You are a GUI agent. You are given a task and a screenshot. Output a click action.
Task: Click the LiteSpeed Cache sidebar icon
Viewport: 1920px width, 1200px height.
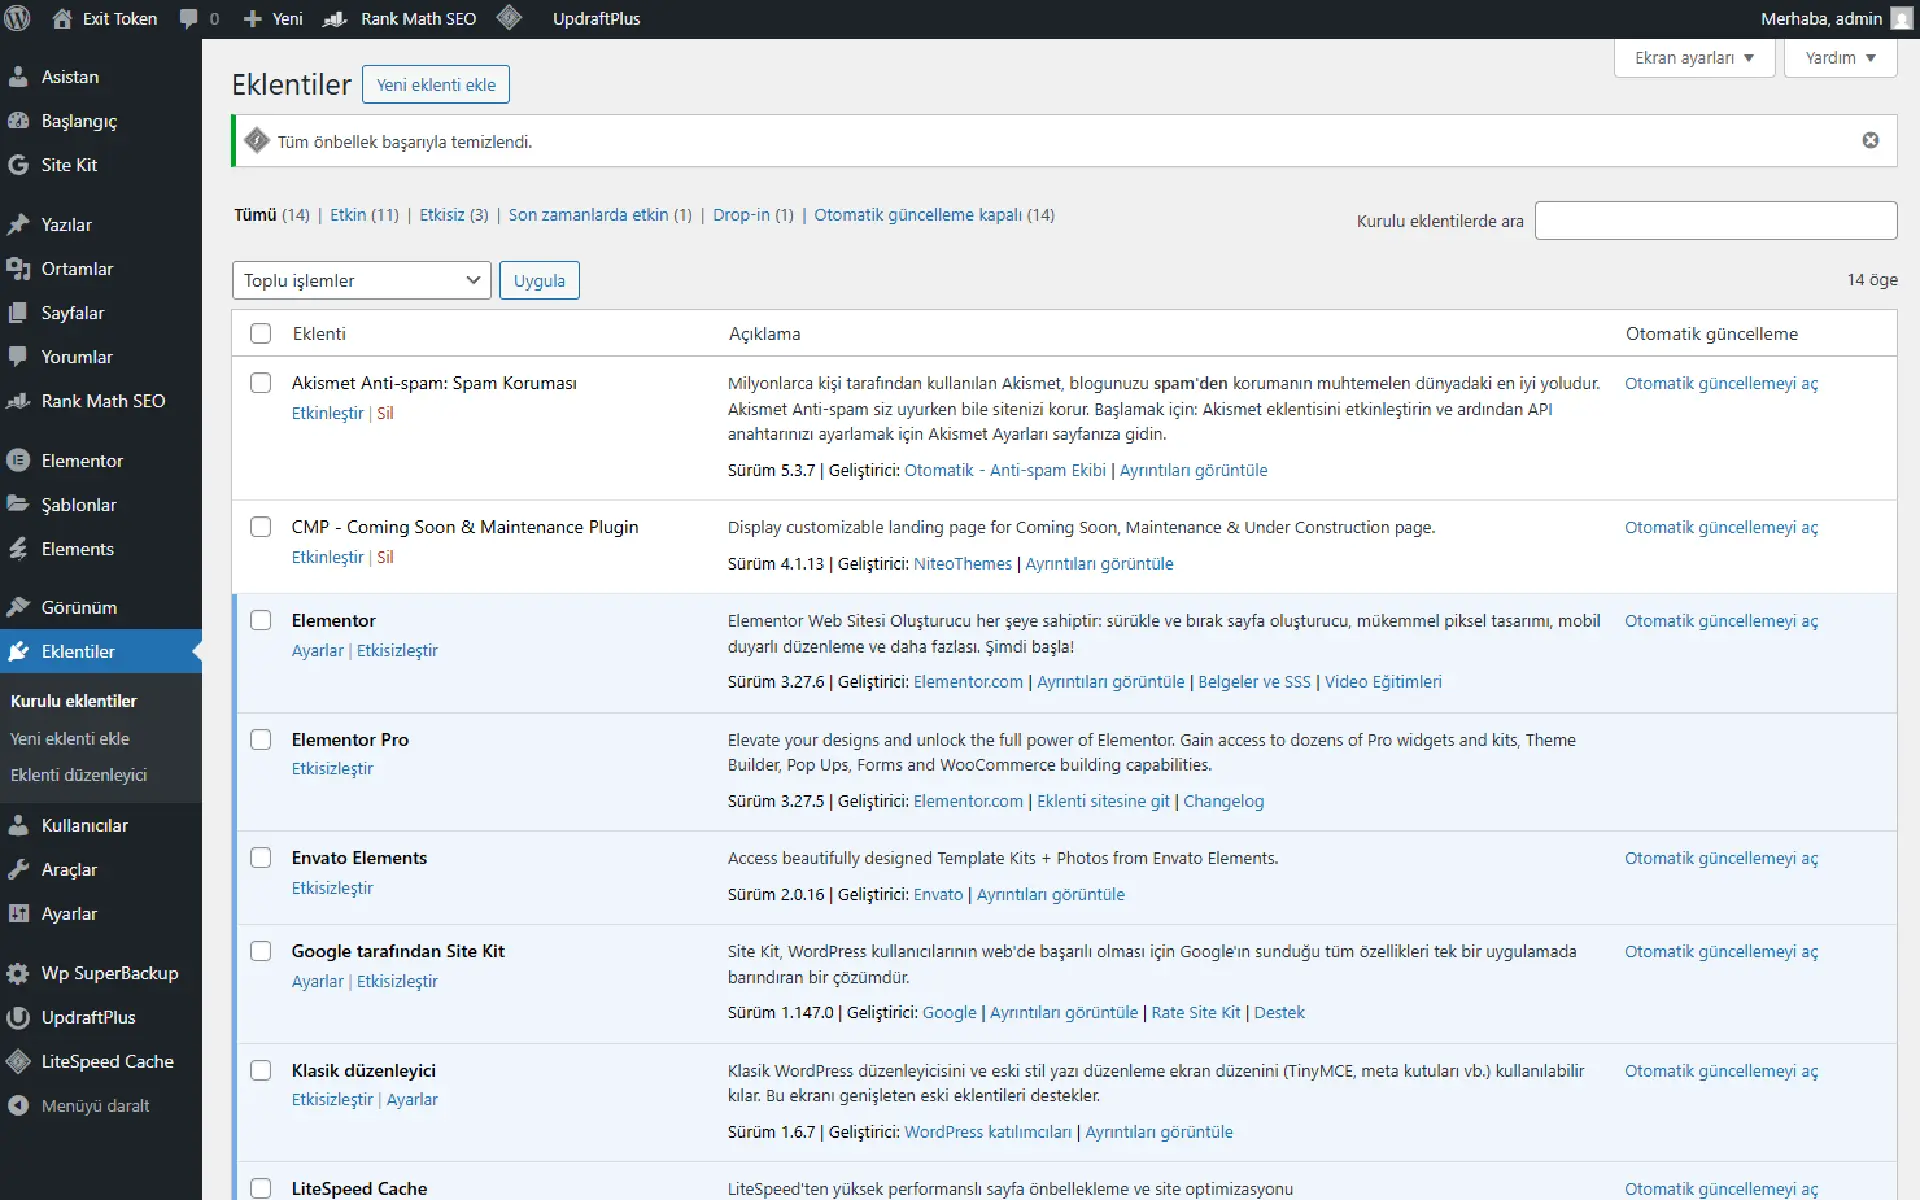click(x=18, y=1062)
